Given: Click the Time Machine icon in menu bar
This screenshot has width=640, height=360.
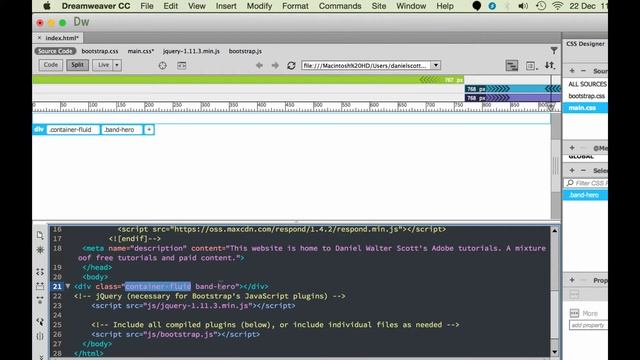Looking at the screenshot, I should [x=541, y=6].
